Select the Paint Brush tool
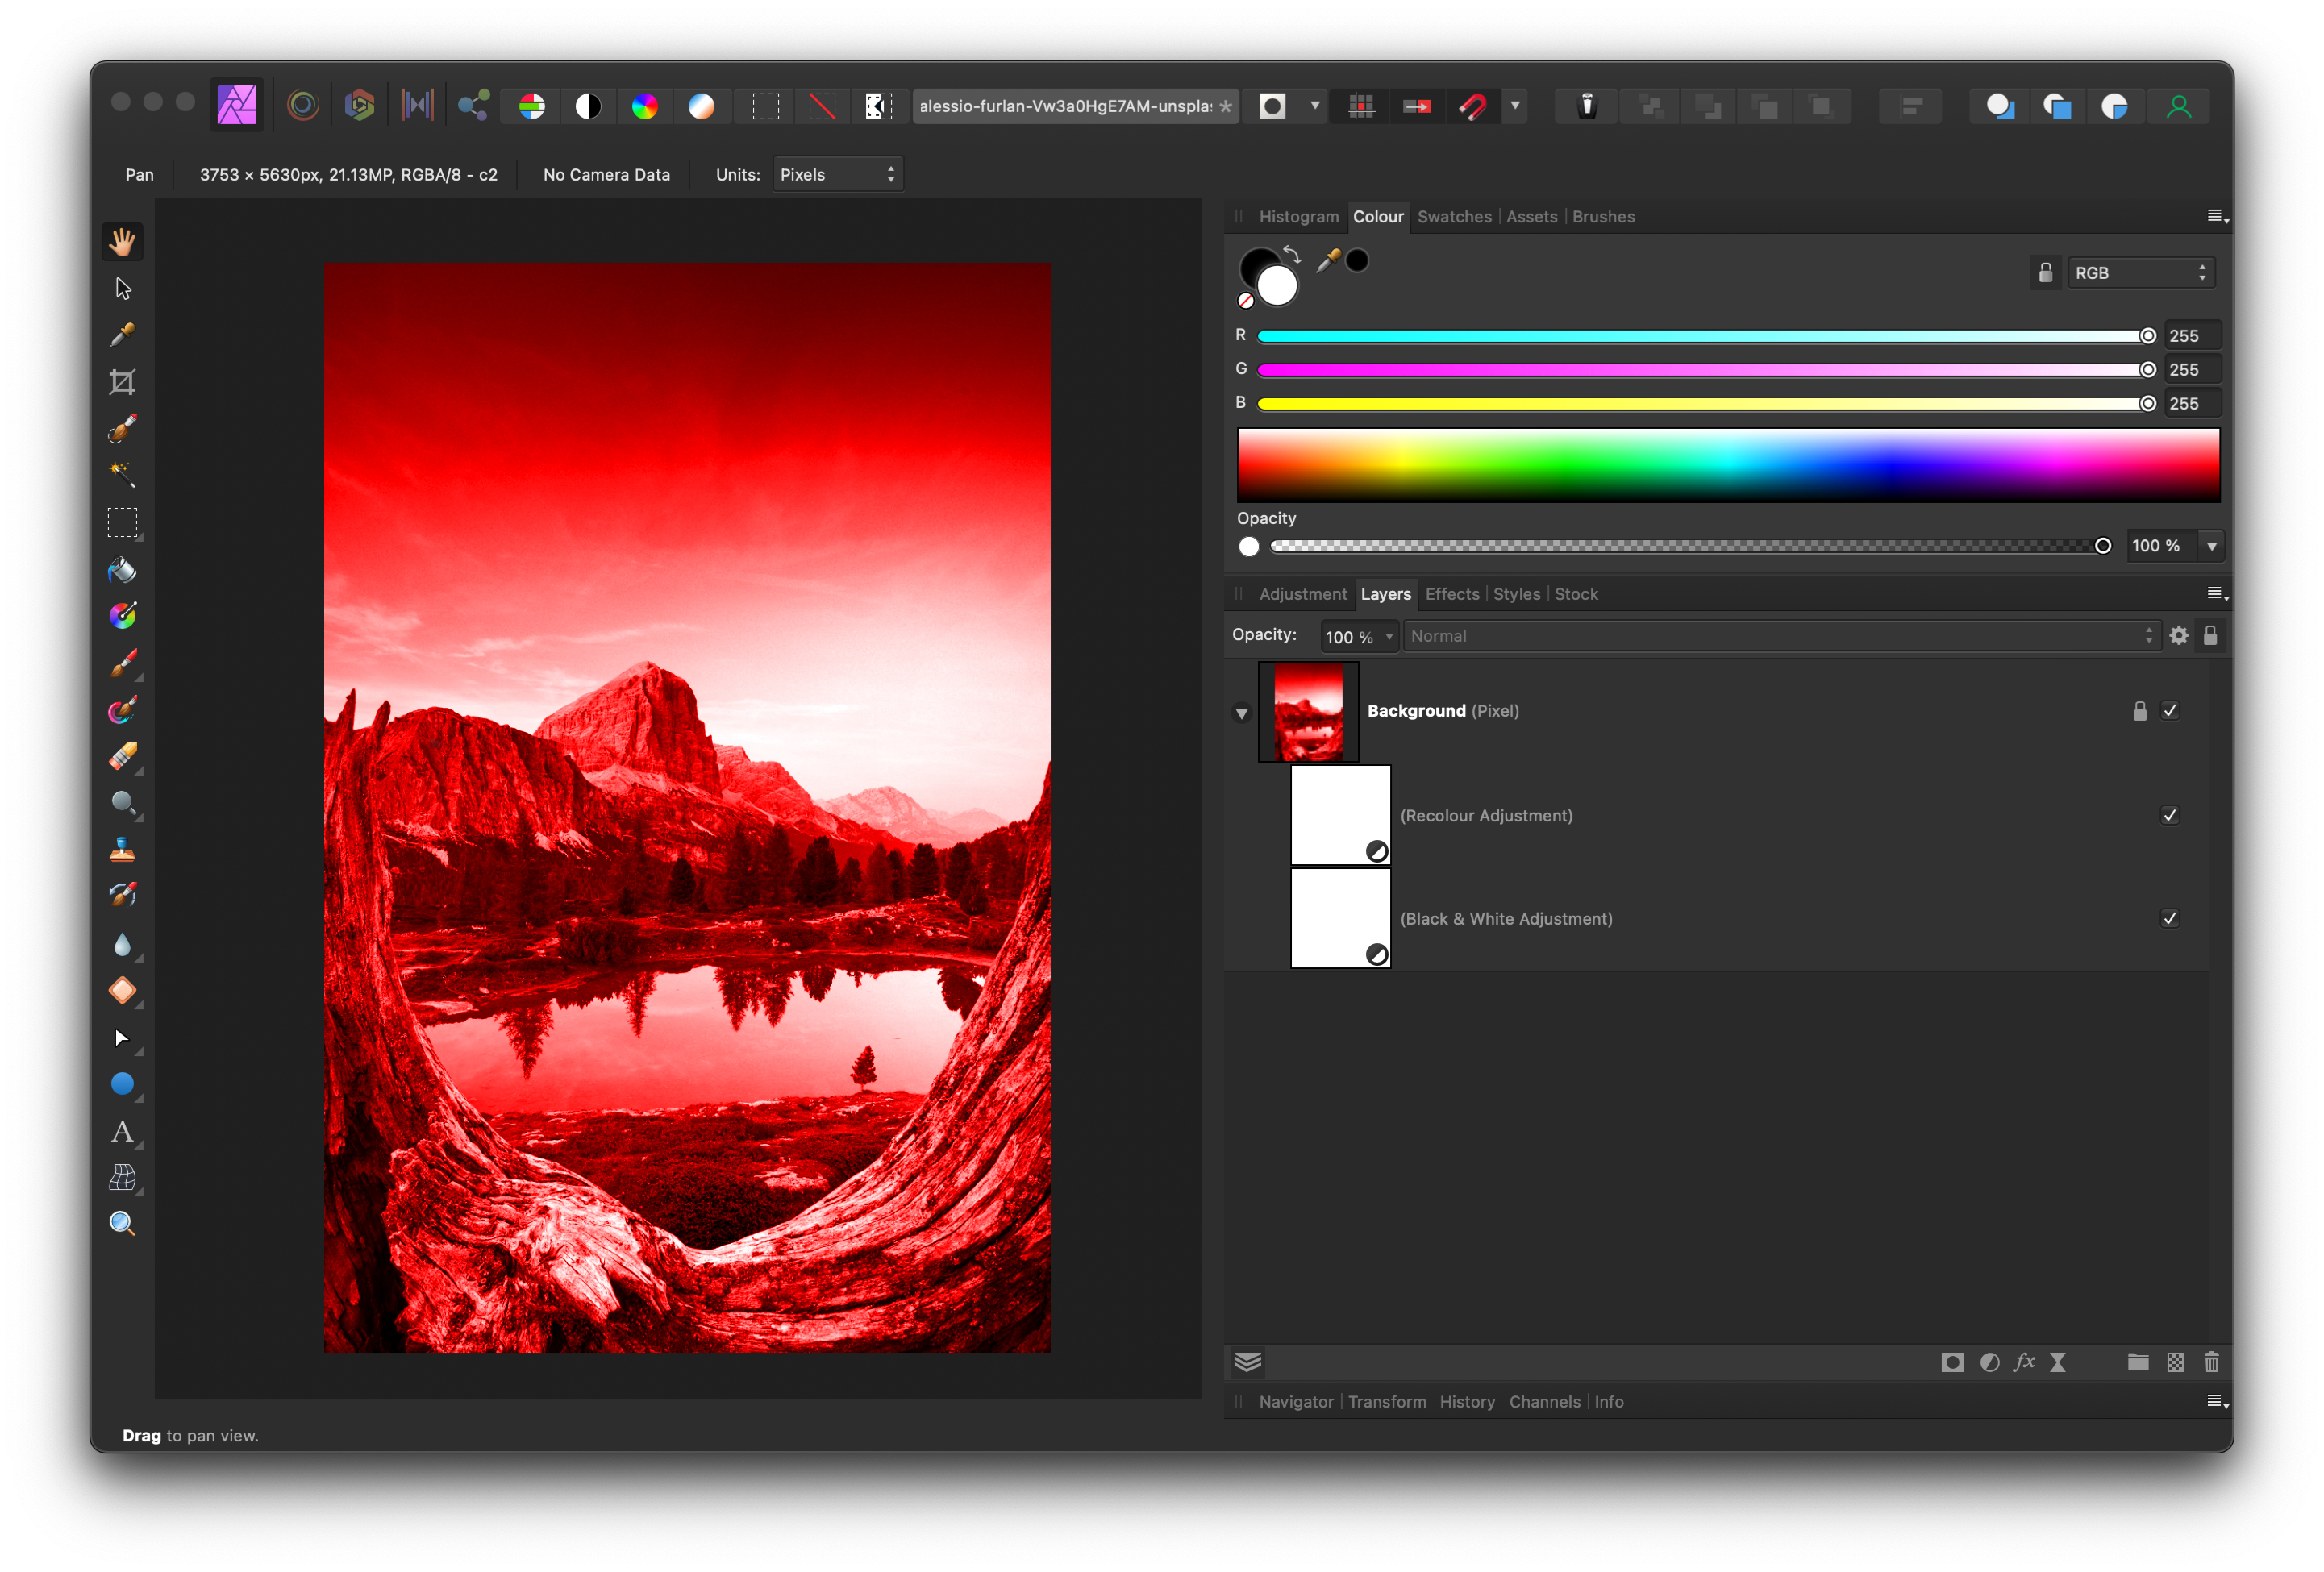The width and height of the screenshot is (2324, 1572). (122, 663)
